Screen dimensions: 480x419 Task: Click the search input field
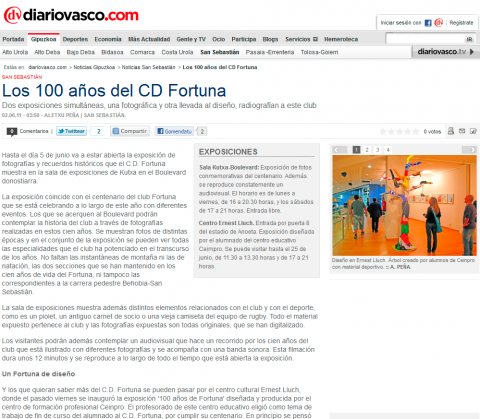pos(425,39)
